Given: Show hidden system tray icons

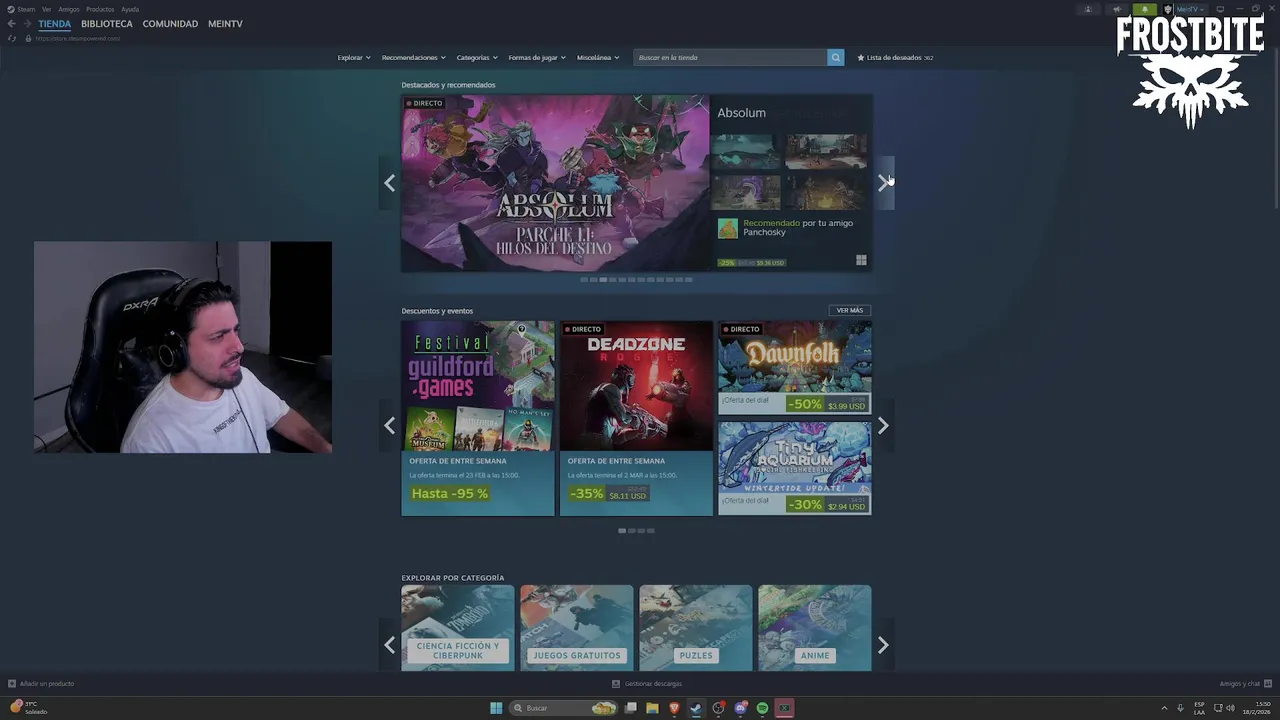Looking at the screenshot, I should click(1164, 708).
